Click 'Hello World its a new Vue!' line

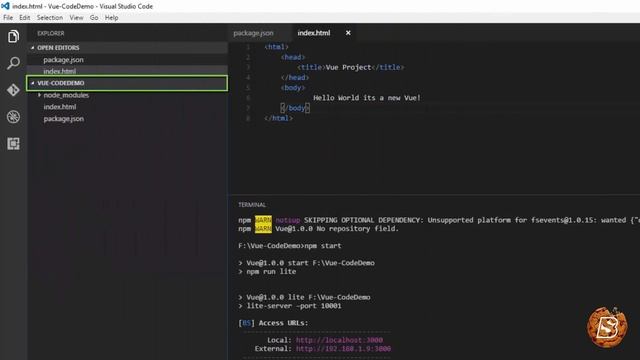[367, 98]
